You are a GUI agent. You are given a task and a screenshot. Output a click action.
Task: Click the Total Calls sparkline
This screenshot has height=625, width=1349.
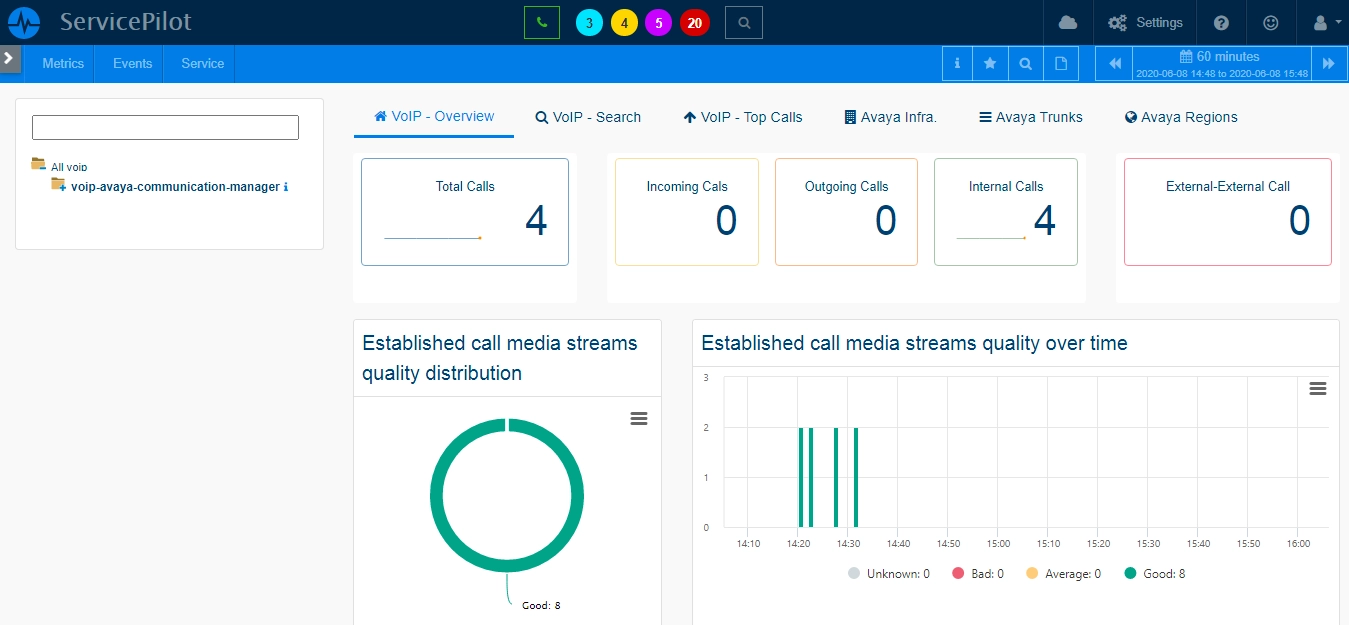[x=433, y=238]
